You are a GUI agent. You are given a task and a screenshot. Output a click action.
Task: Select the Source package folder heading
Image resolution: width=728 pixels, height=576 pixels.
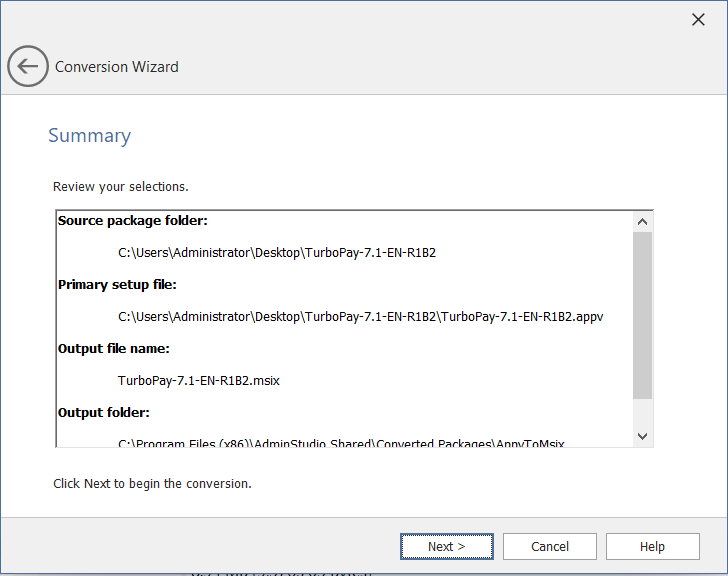pos(133,221)
